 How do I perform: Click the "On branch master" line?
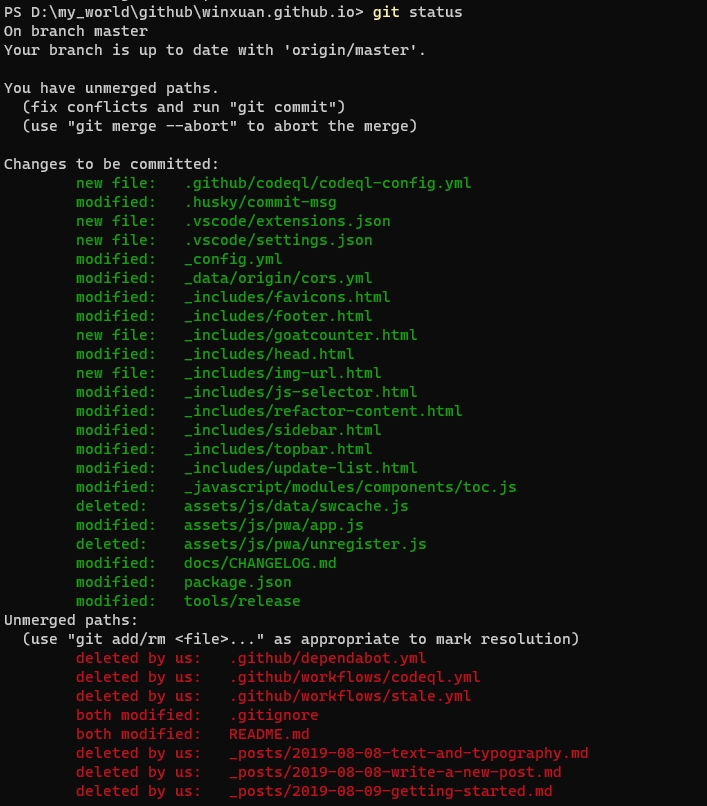[76, 31]
